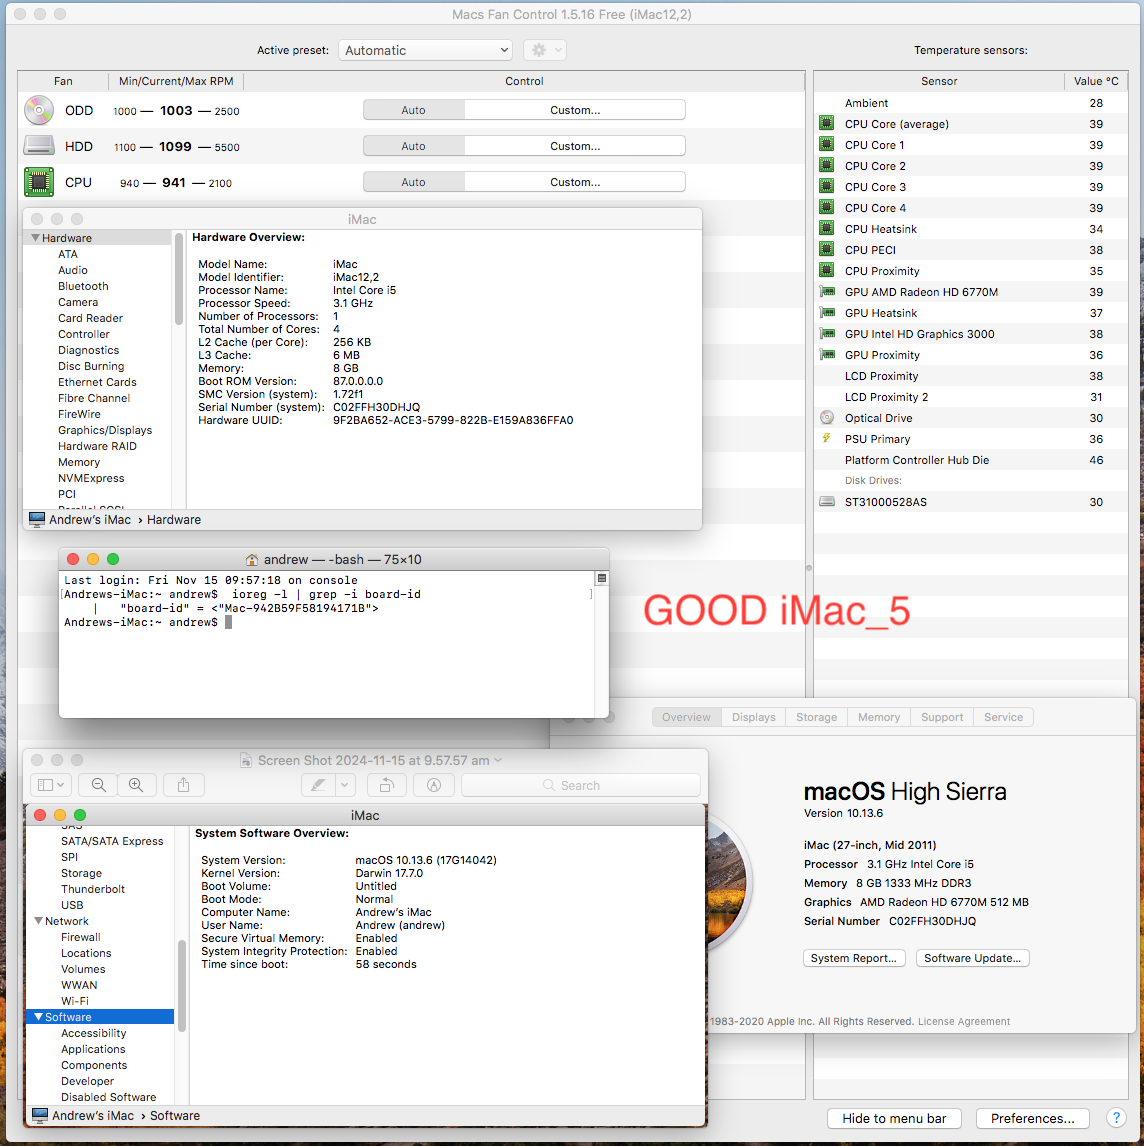Screen dimensions: 1144x1146
Task: Collapse the Hardware tree section
Action: [34, 238]
